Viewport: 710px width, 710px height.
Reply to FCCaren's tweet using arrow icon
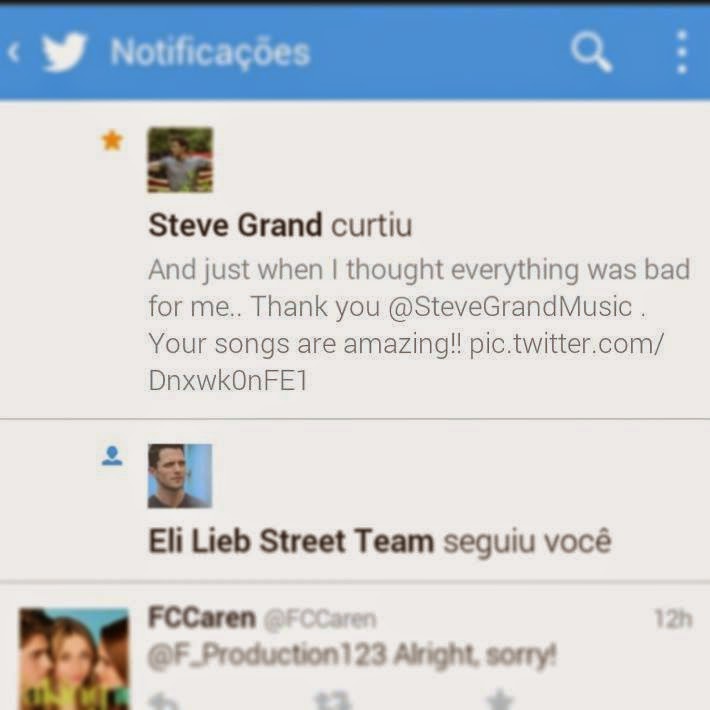[164, 700]
